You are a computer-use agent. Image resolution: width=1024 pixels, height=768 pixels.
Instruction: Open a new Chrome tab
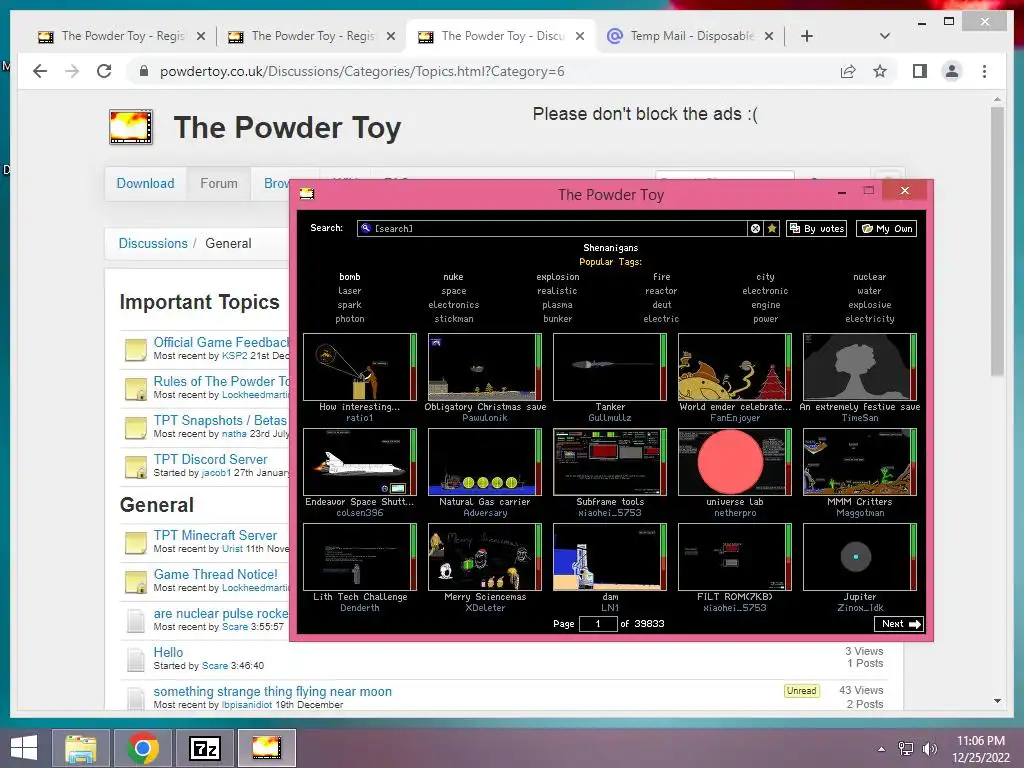click(x=807, y=36)
